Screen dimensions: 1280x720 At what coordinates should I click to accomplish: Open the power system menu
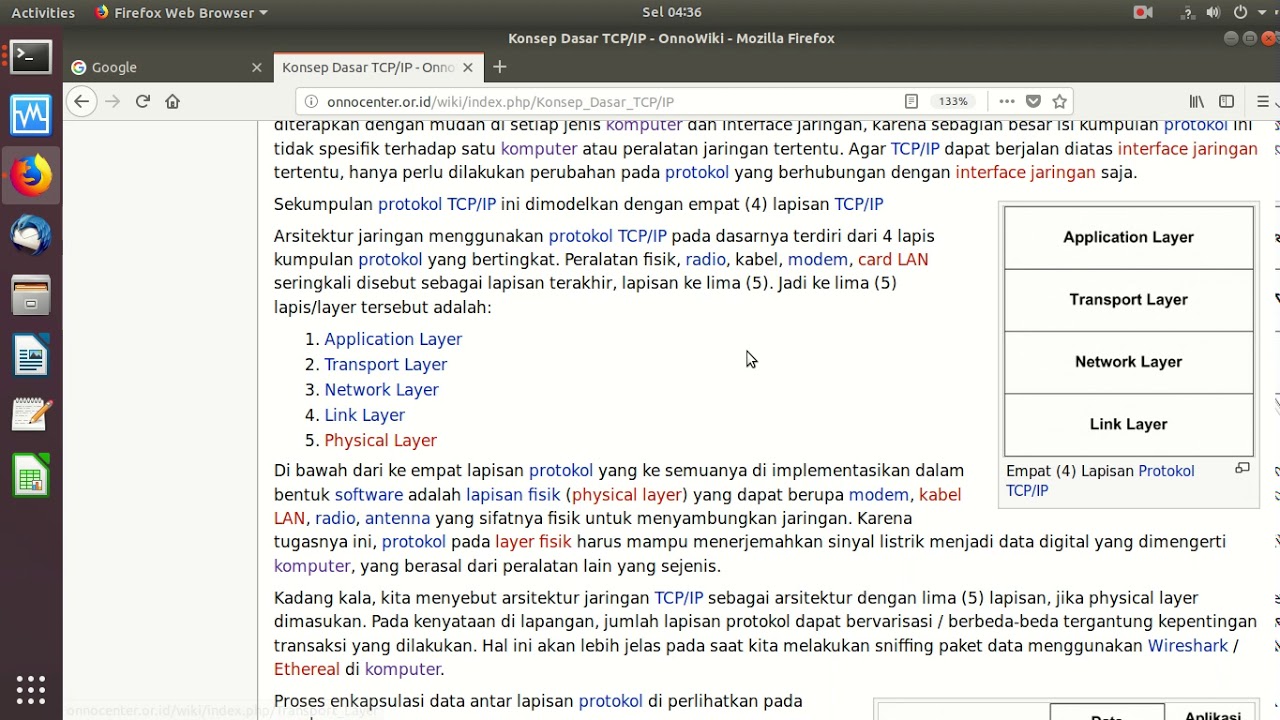pos(1248,12)
